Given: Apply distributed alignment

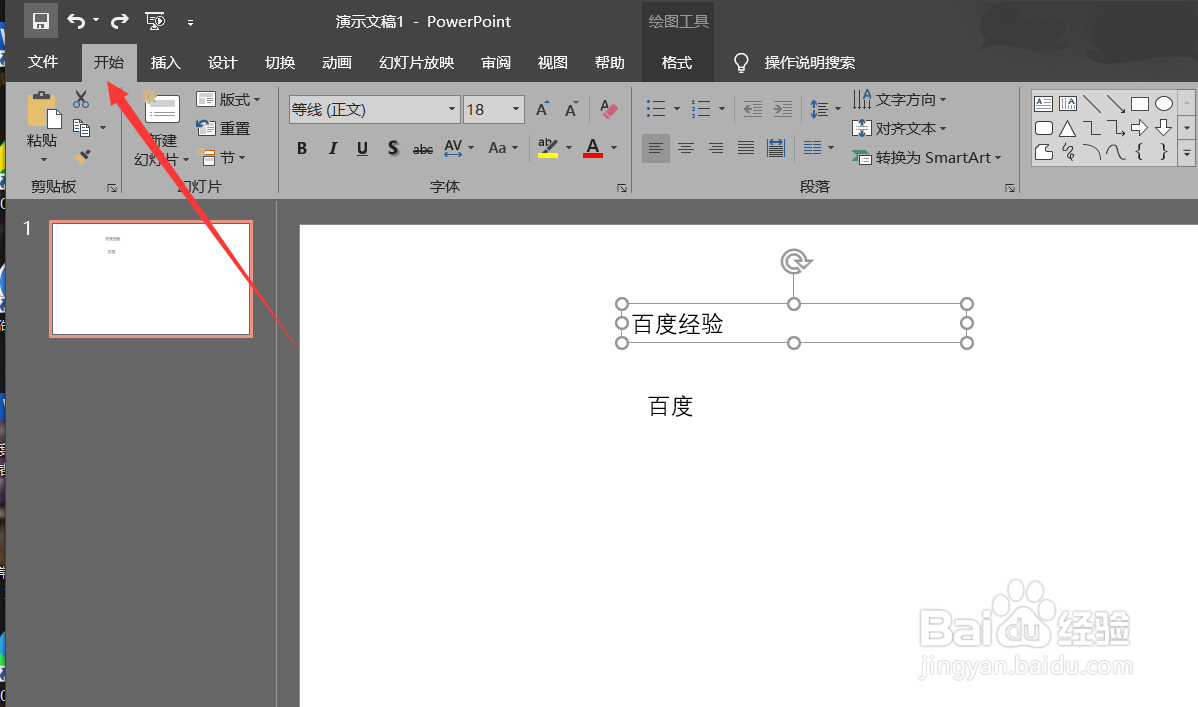Looking at the screenshot, I should click(775, 148).
